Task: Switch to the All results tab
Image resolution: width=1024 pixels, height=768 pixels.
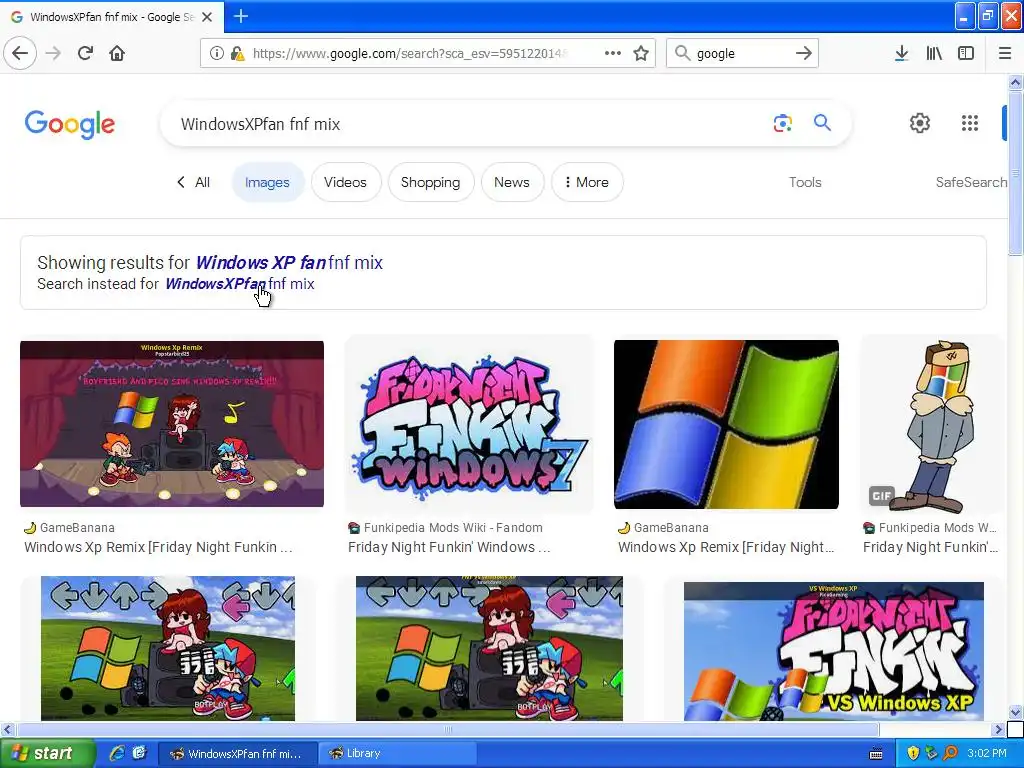Action: (202, 182)
